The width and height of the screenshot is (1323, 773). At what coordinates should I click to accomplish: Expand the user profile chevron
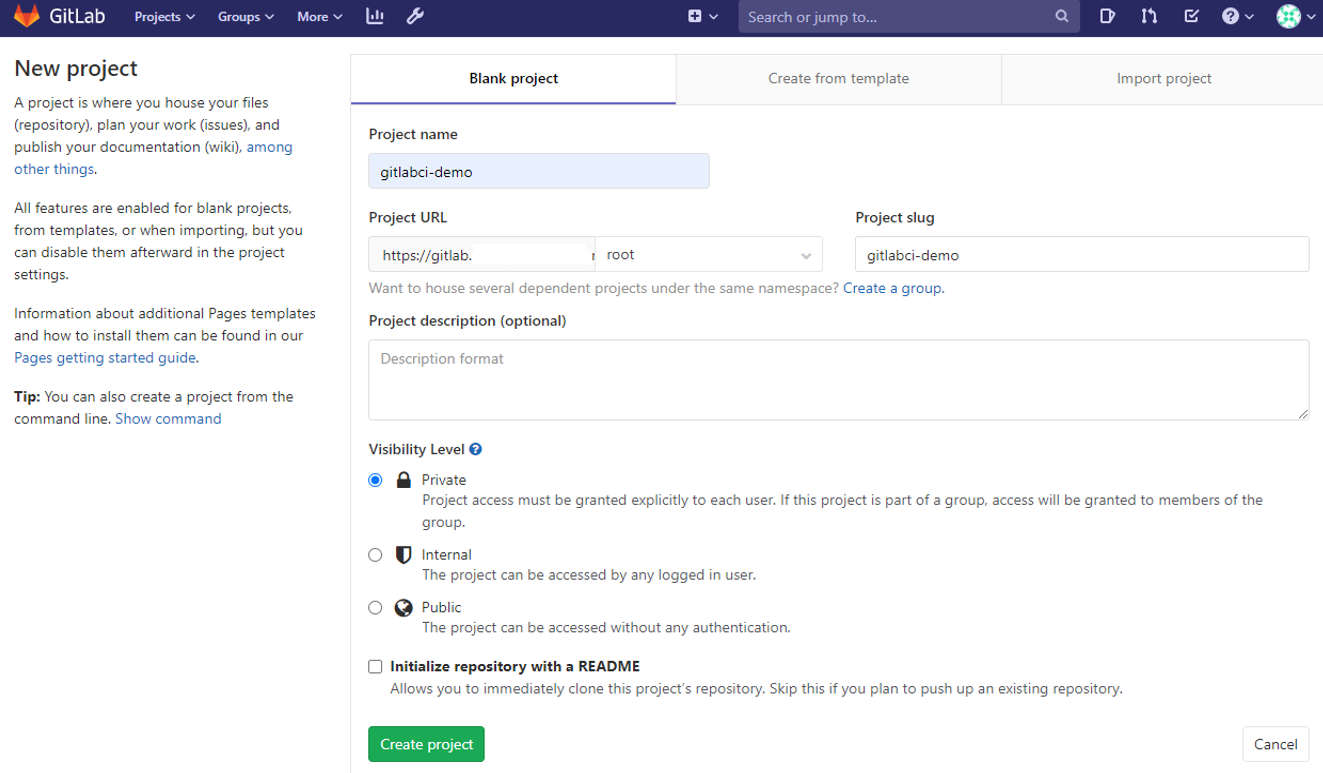1311,17
